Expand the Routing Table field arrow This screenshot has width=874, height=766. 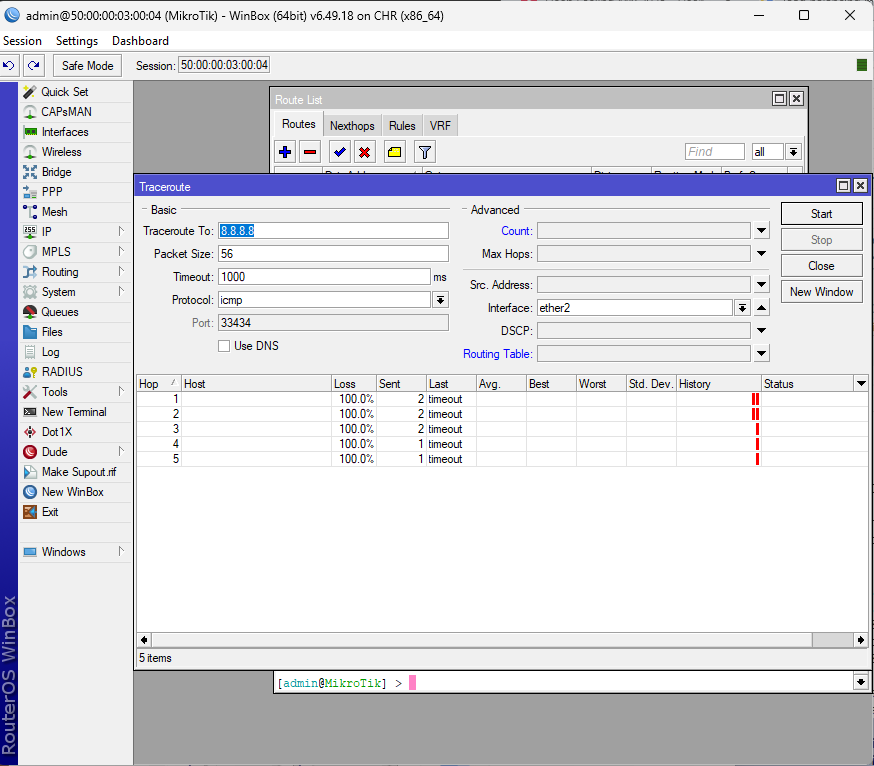pyautogui.click(x=761, y=354)
